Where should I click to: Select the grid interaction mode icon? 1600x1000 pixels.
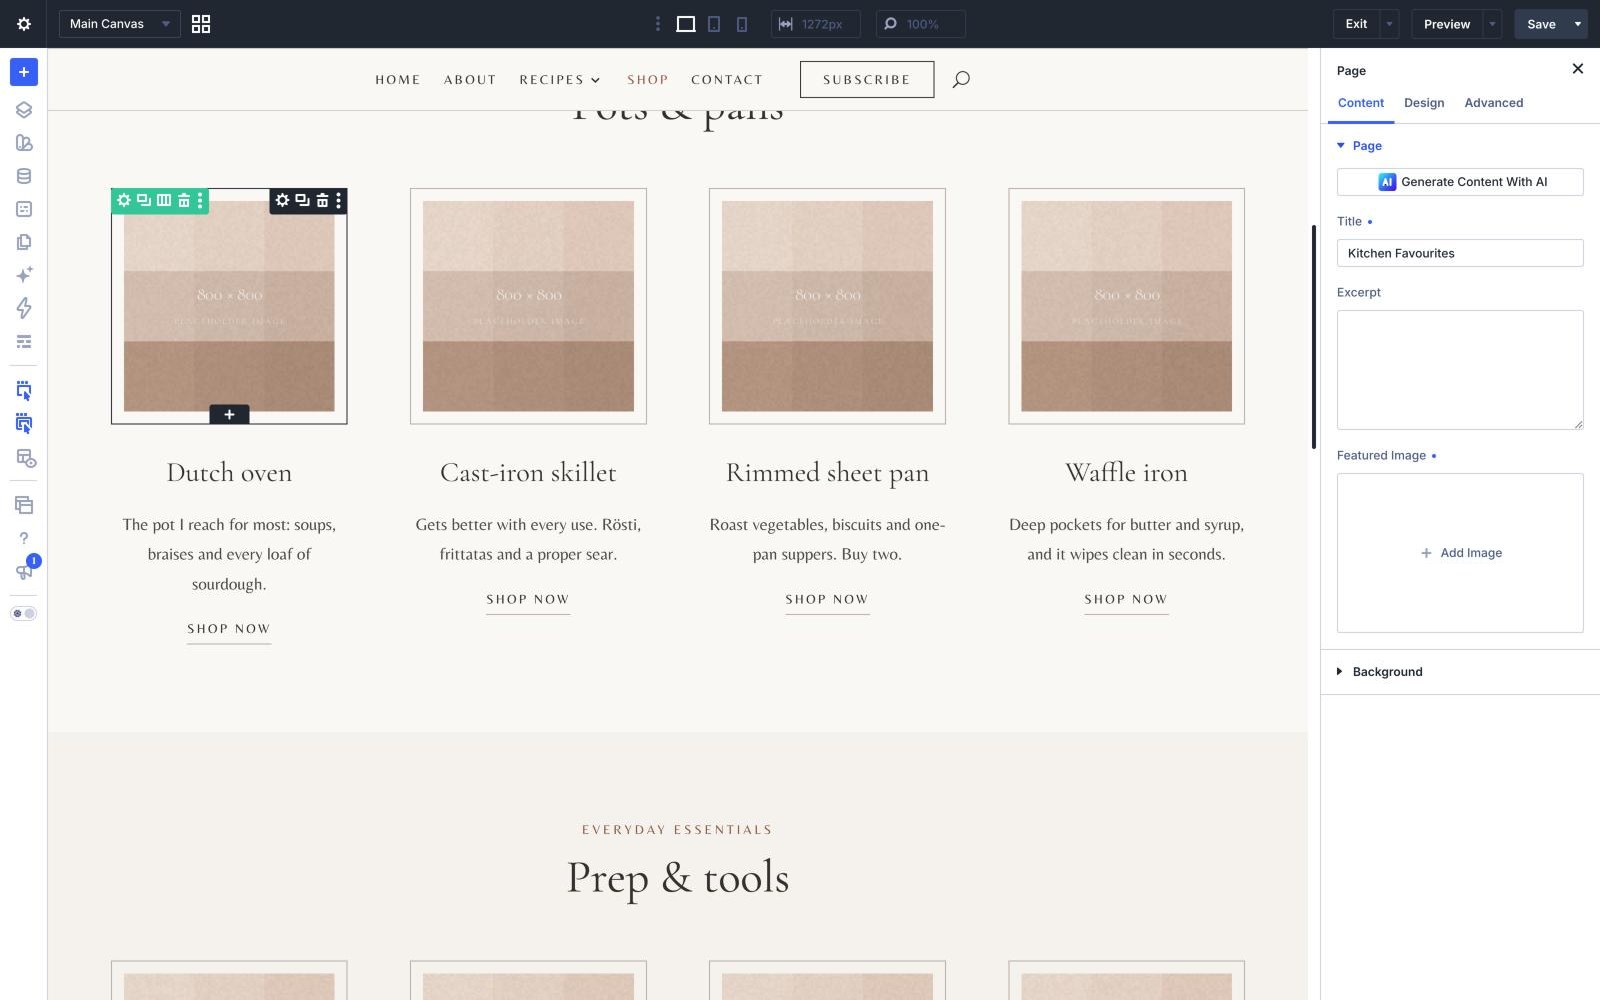[24, 424]
